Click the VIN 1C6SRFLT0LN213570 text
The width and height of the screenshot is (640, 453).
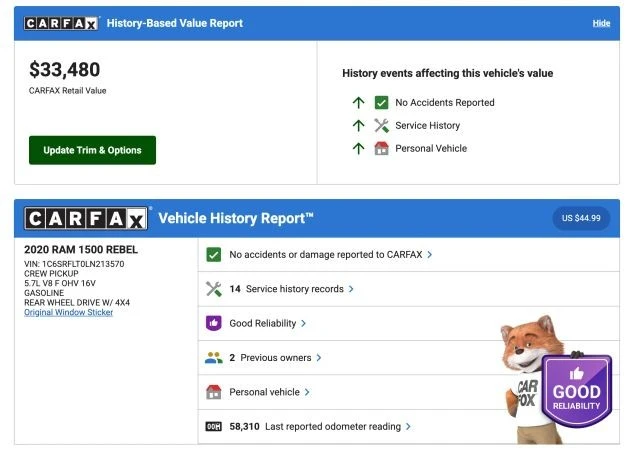coord(74,264)
